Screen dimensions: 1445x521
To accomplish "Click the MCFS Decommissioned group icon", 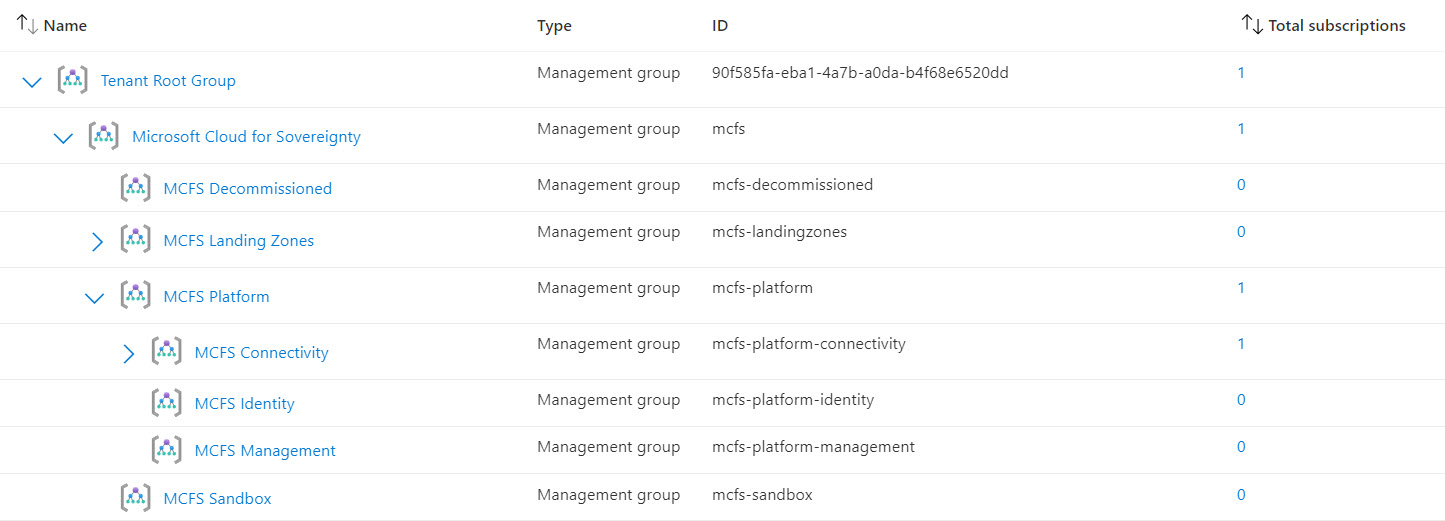I will (x=135, y=188).
